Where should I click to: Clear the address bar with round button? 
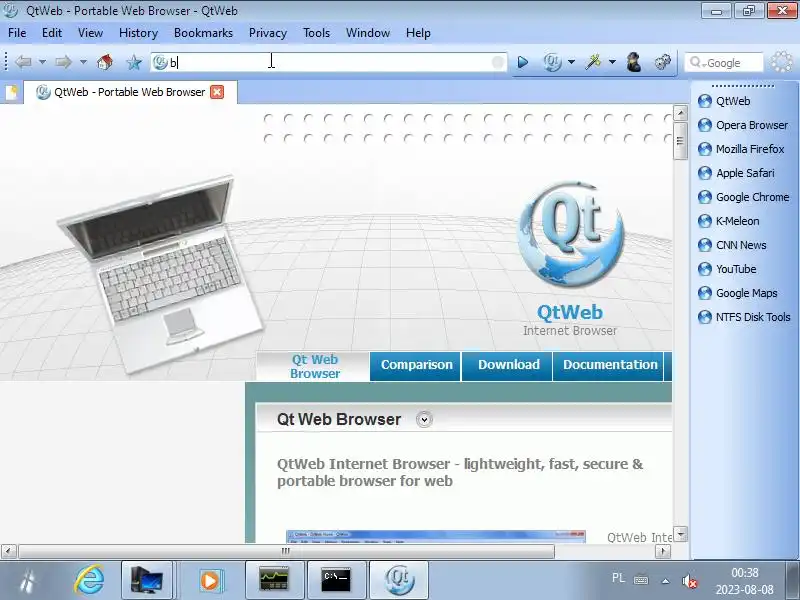point(497,62)
